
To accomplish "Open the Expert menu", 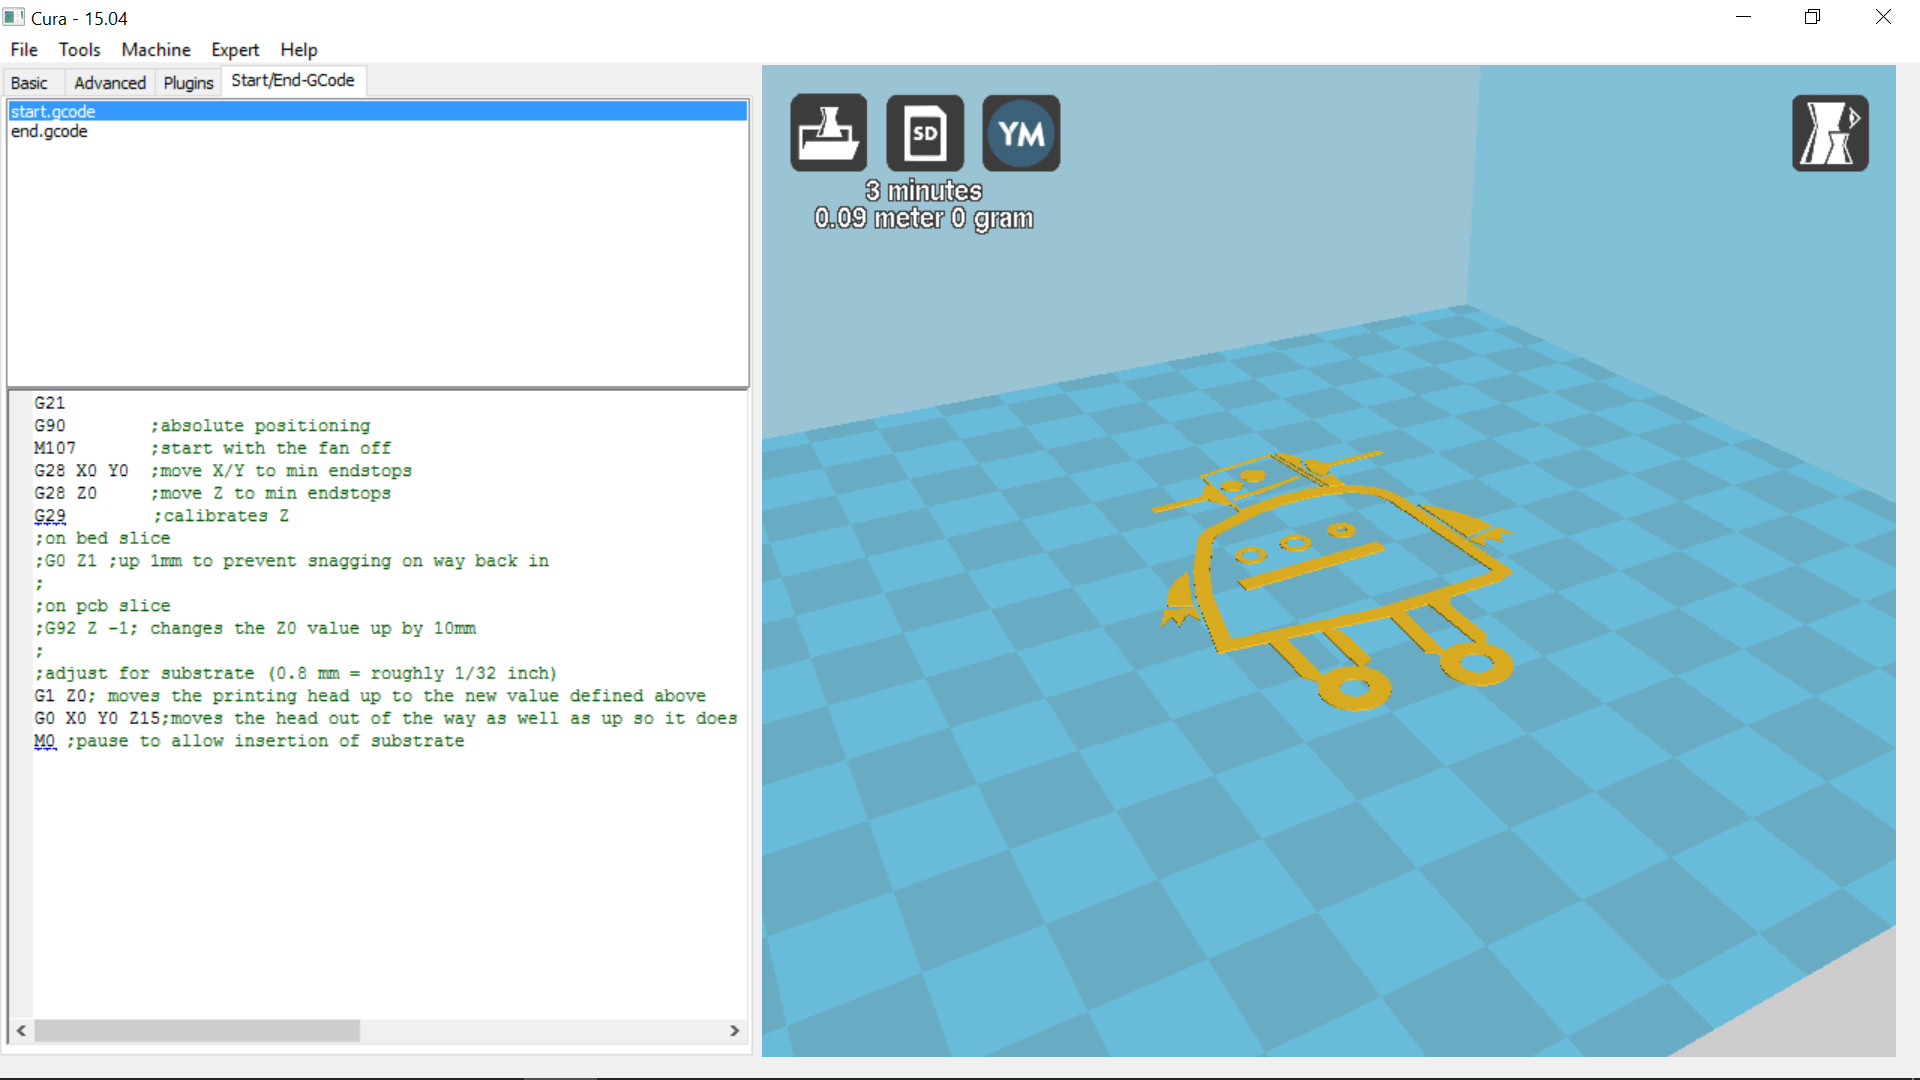I will point(234,49).
